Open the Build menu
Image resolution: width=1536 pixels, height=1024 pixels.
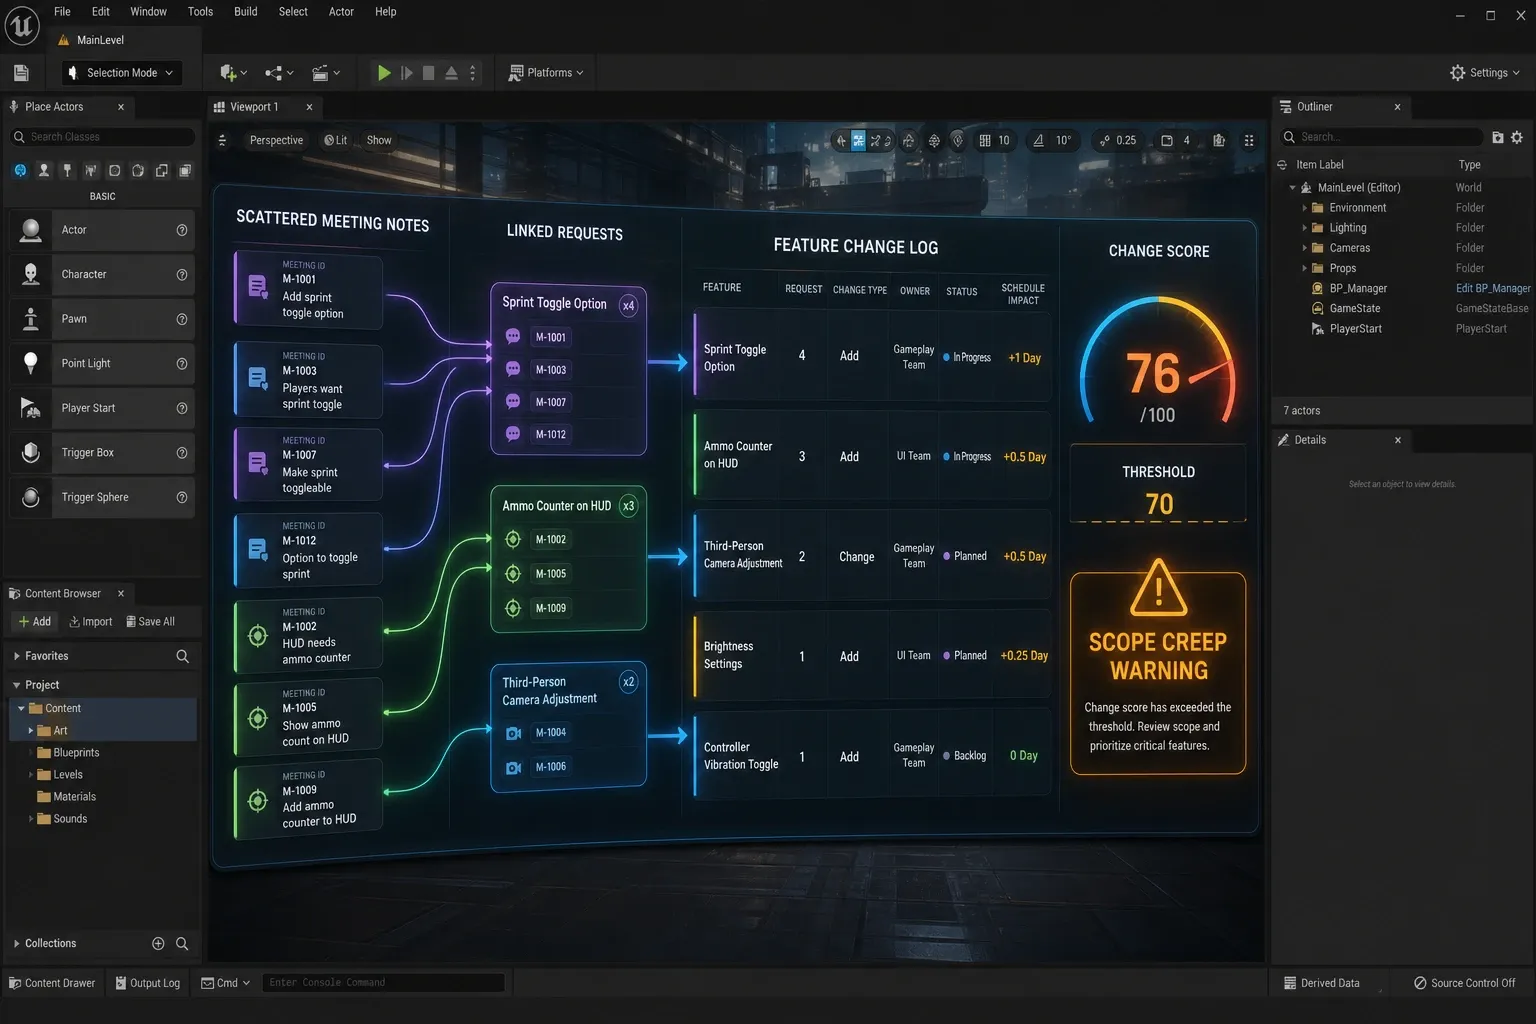click(x=246, y=12)
